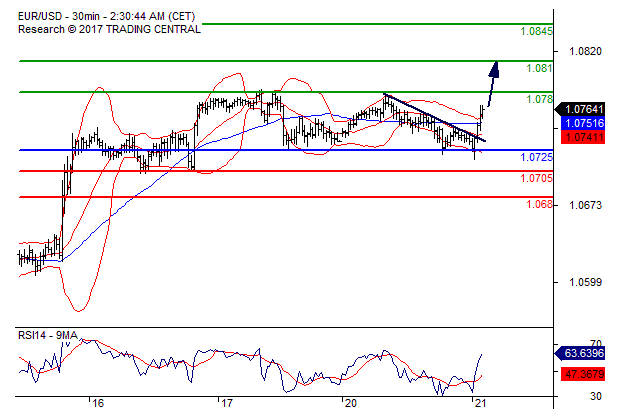Click the date label 17 on time axis
The width and height of the screenshot is (625, 417).
click(x=226, y=404)
